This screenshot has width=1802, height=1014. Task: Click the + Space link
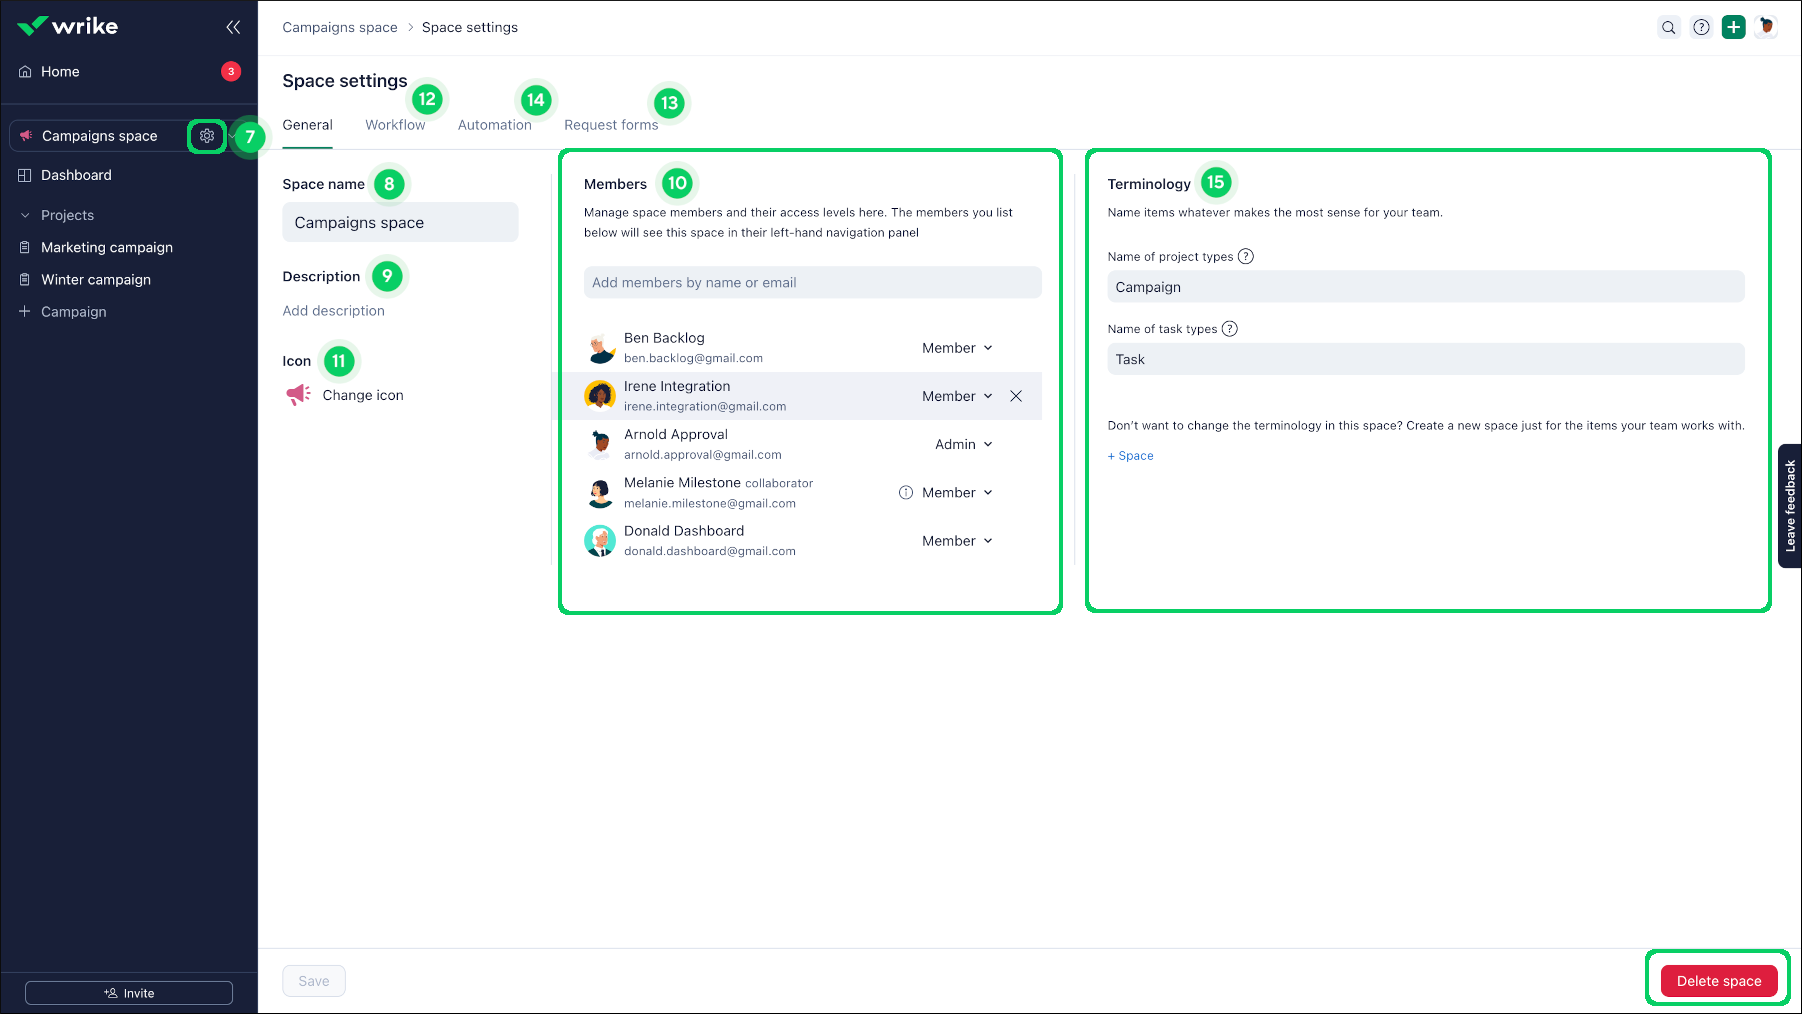coord(1131,456)
